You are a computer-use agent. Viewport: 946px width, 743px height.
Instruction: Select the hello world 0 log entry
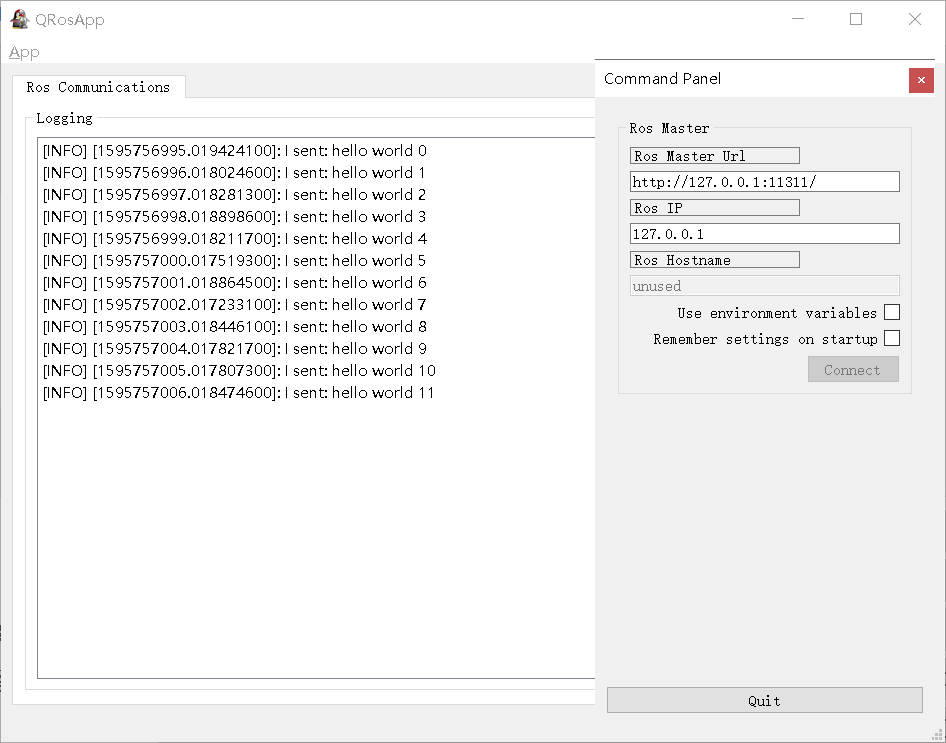point(237,150)
